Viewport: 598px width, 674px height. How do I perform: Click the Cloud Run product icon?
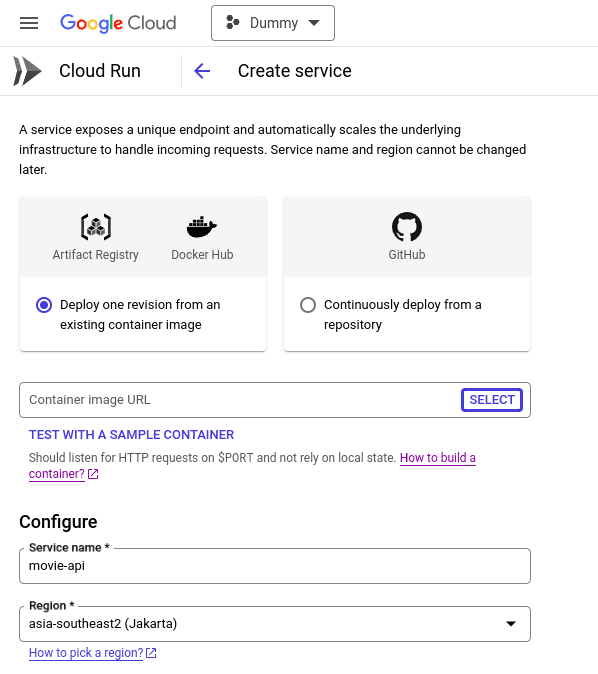pyautogui.click(x=27, y=71)
